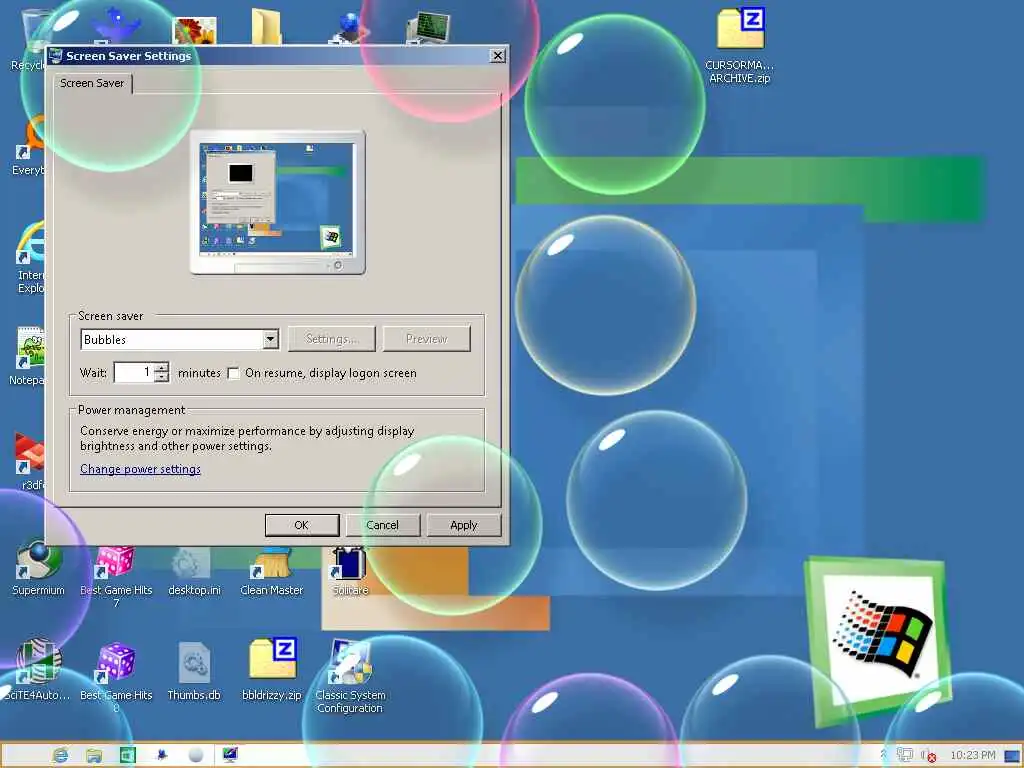Increase the Wait minutes spinner
The image size is (1024, 768).
[162, 368]
